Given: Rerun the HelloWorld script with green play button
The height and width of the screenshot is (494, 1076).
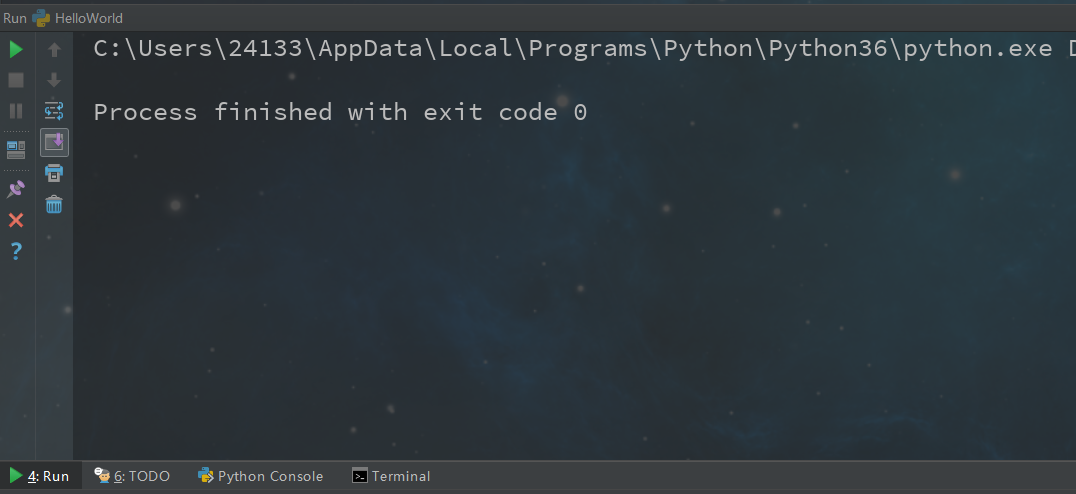Looking at the screenshot, I should 16,49.
